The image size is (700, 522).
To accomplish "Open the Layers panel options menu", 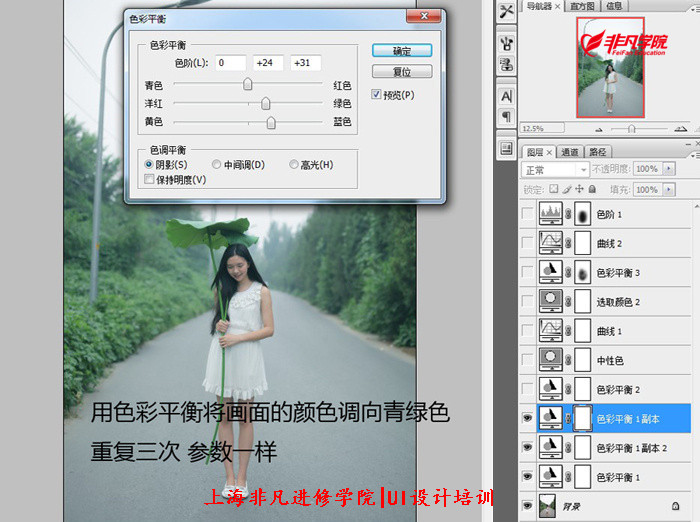I will tap(694, 155).
